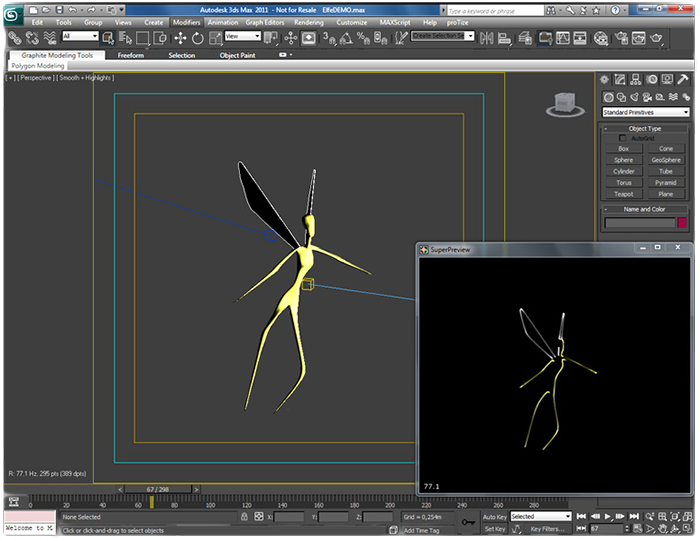Screen dimensions: 700x541
Task: Enable the AutoGrid checkbox
Action: [624, 138]
